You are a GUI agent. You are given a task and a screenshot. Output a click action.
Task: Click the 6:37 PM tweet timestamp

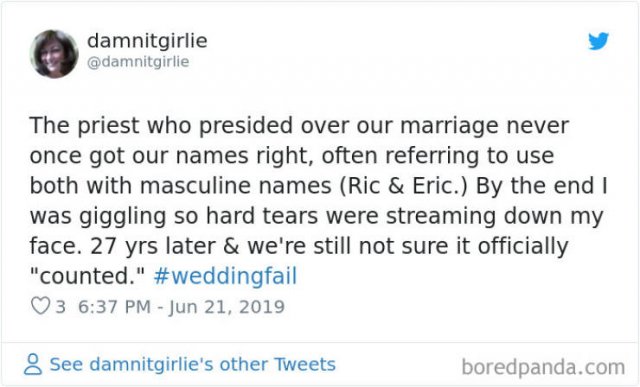[114, 307]
